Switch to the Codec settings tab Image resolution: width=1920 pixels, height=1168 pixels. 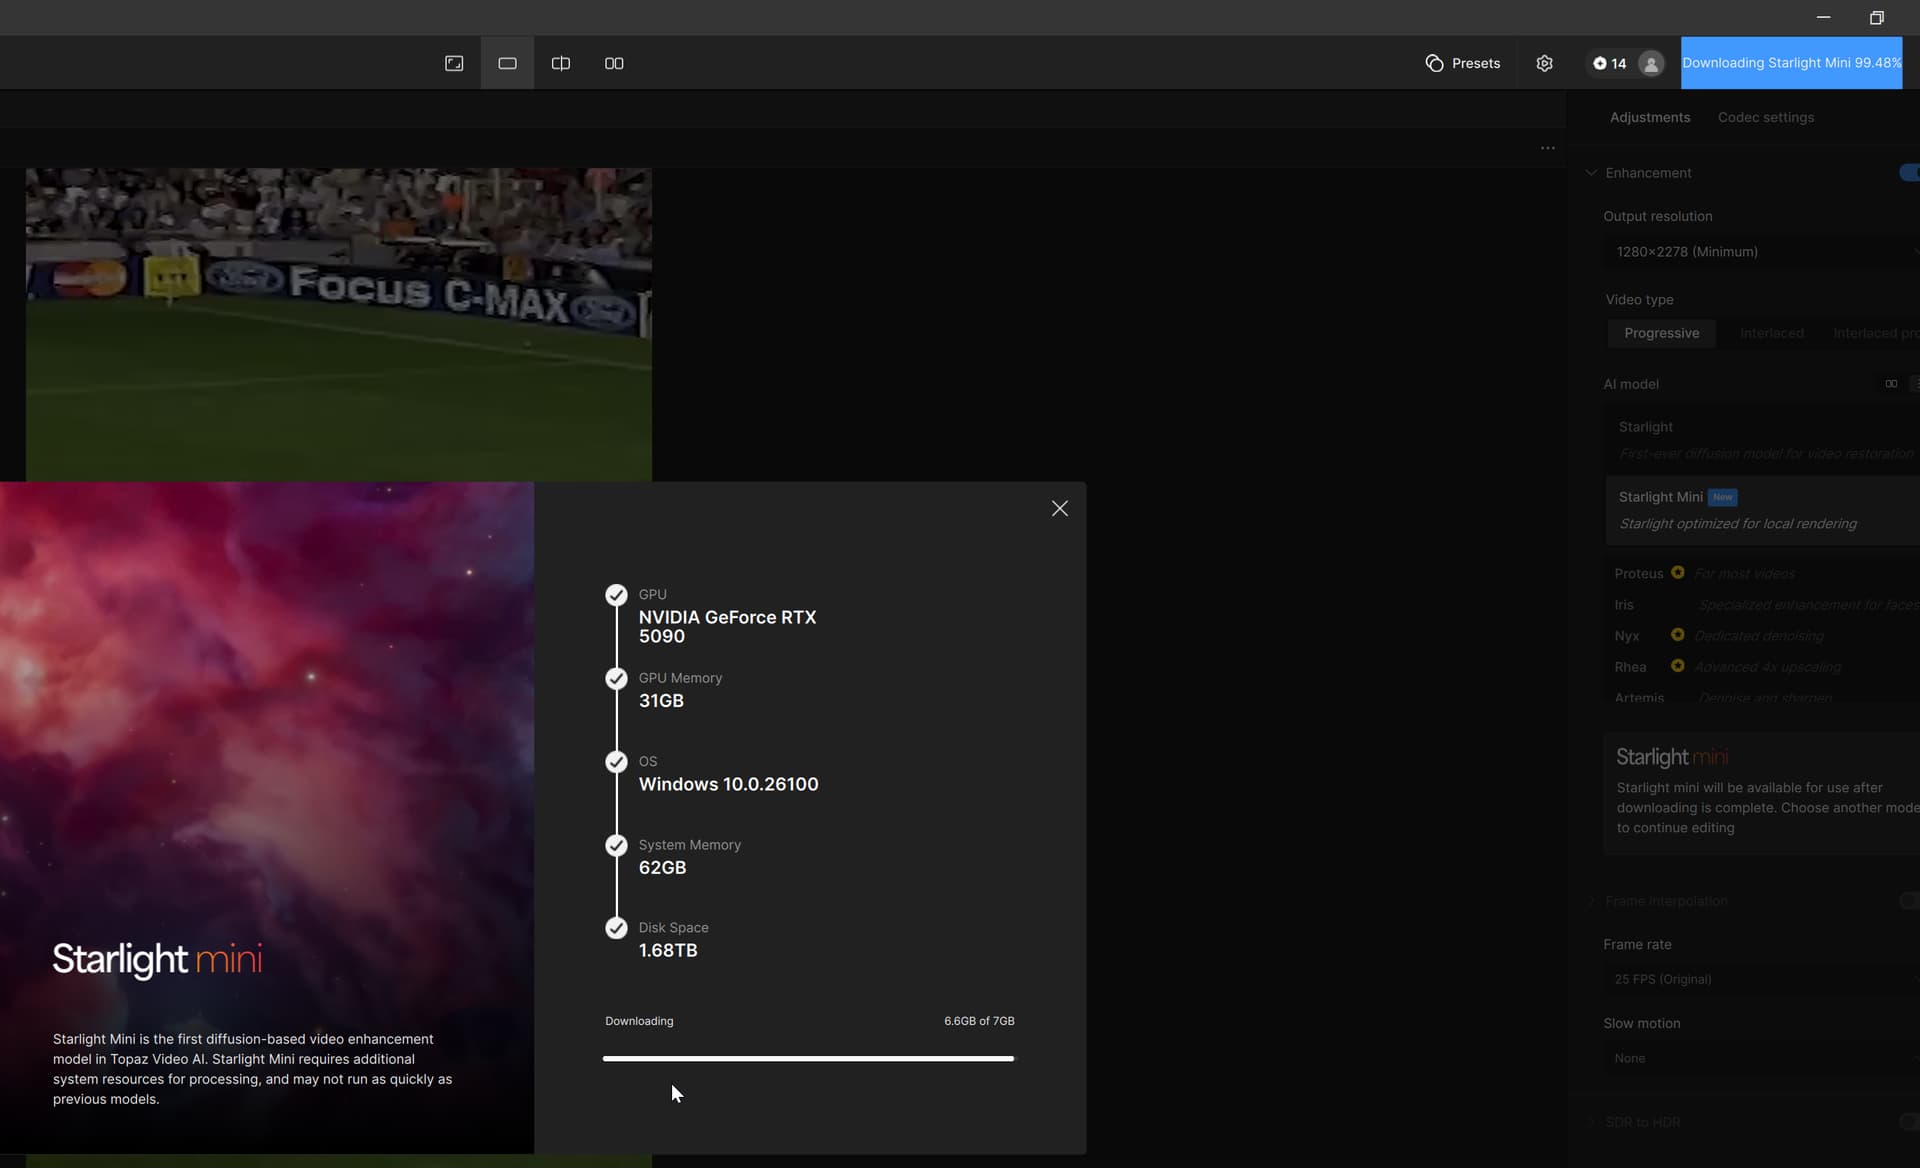point(1765,117)
